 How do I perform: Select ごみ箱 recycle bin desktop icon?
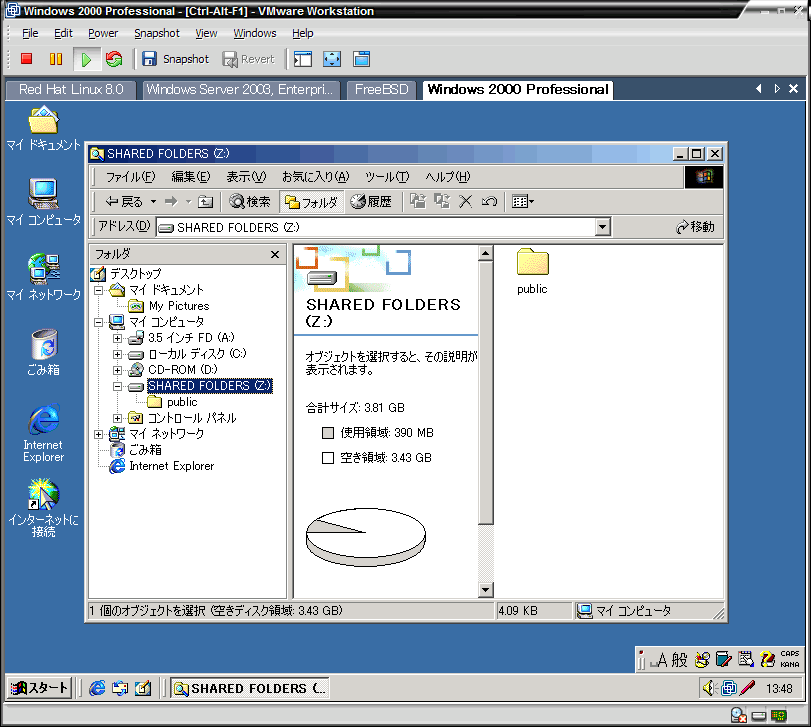coord(43,352)
